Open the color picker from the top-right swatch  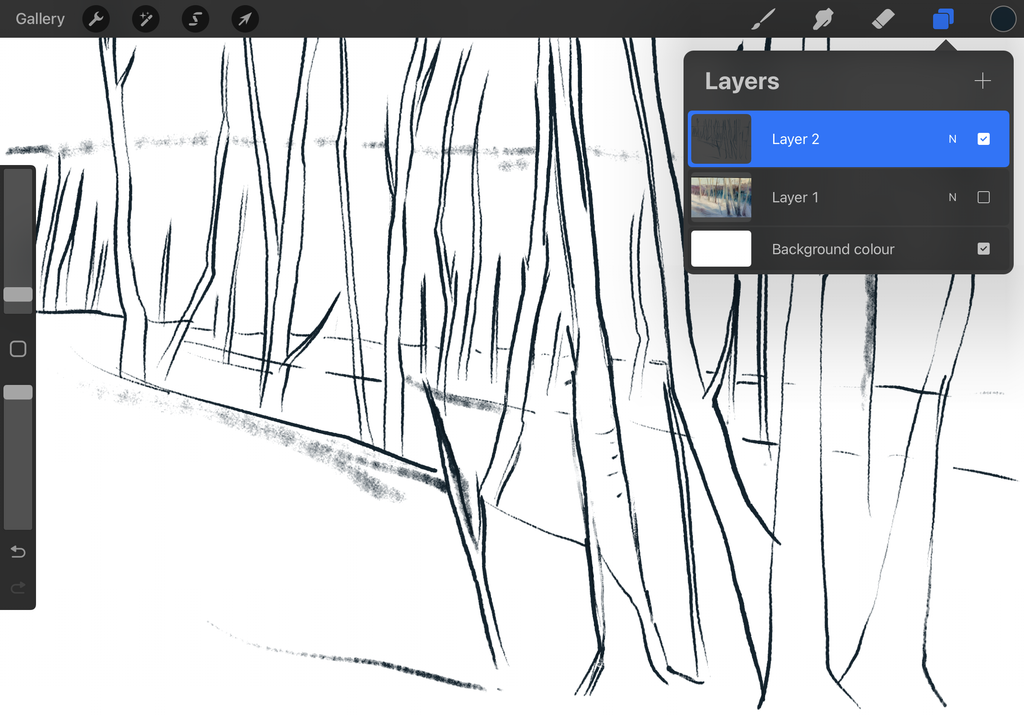(1002, 18)
